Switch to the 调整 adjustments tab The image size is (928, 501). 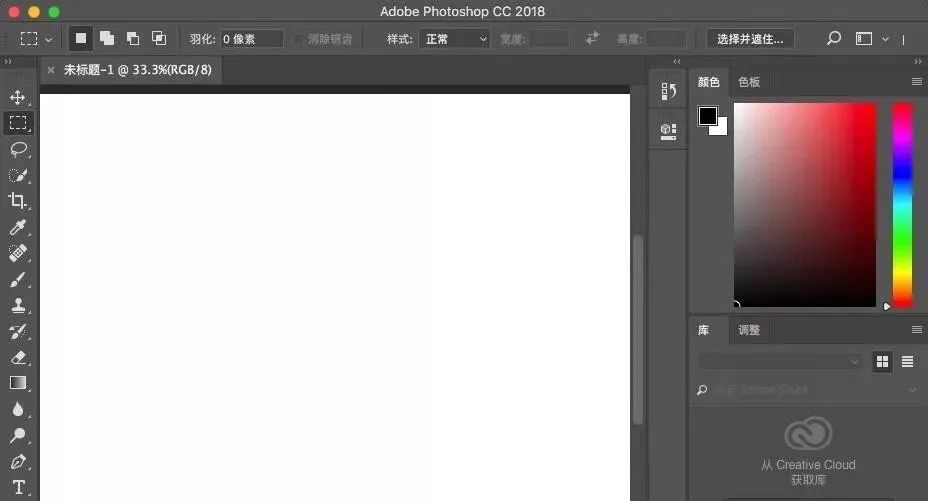[749, 330]
